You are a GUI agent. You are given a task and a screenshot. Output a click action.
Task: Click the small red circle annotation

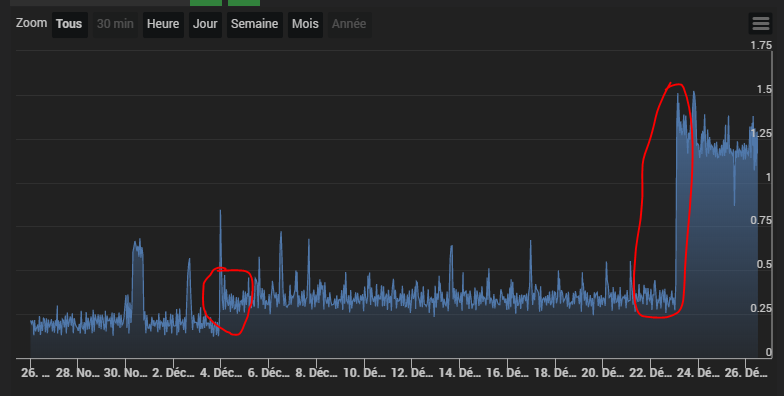click(x=228, y=301)
